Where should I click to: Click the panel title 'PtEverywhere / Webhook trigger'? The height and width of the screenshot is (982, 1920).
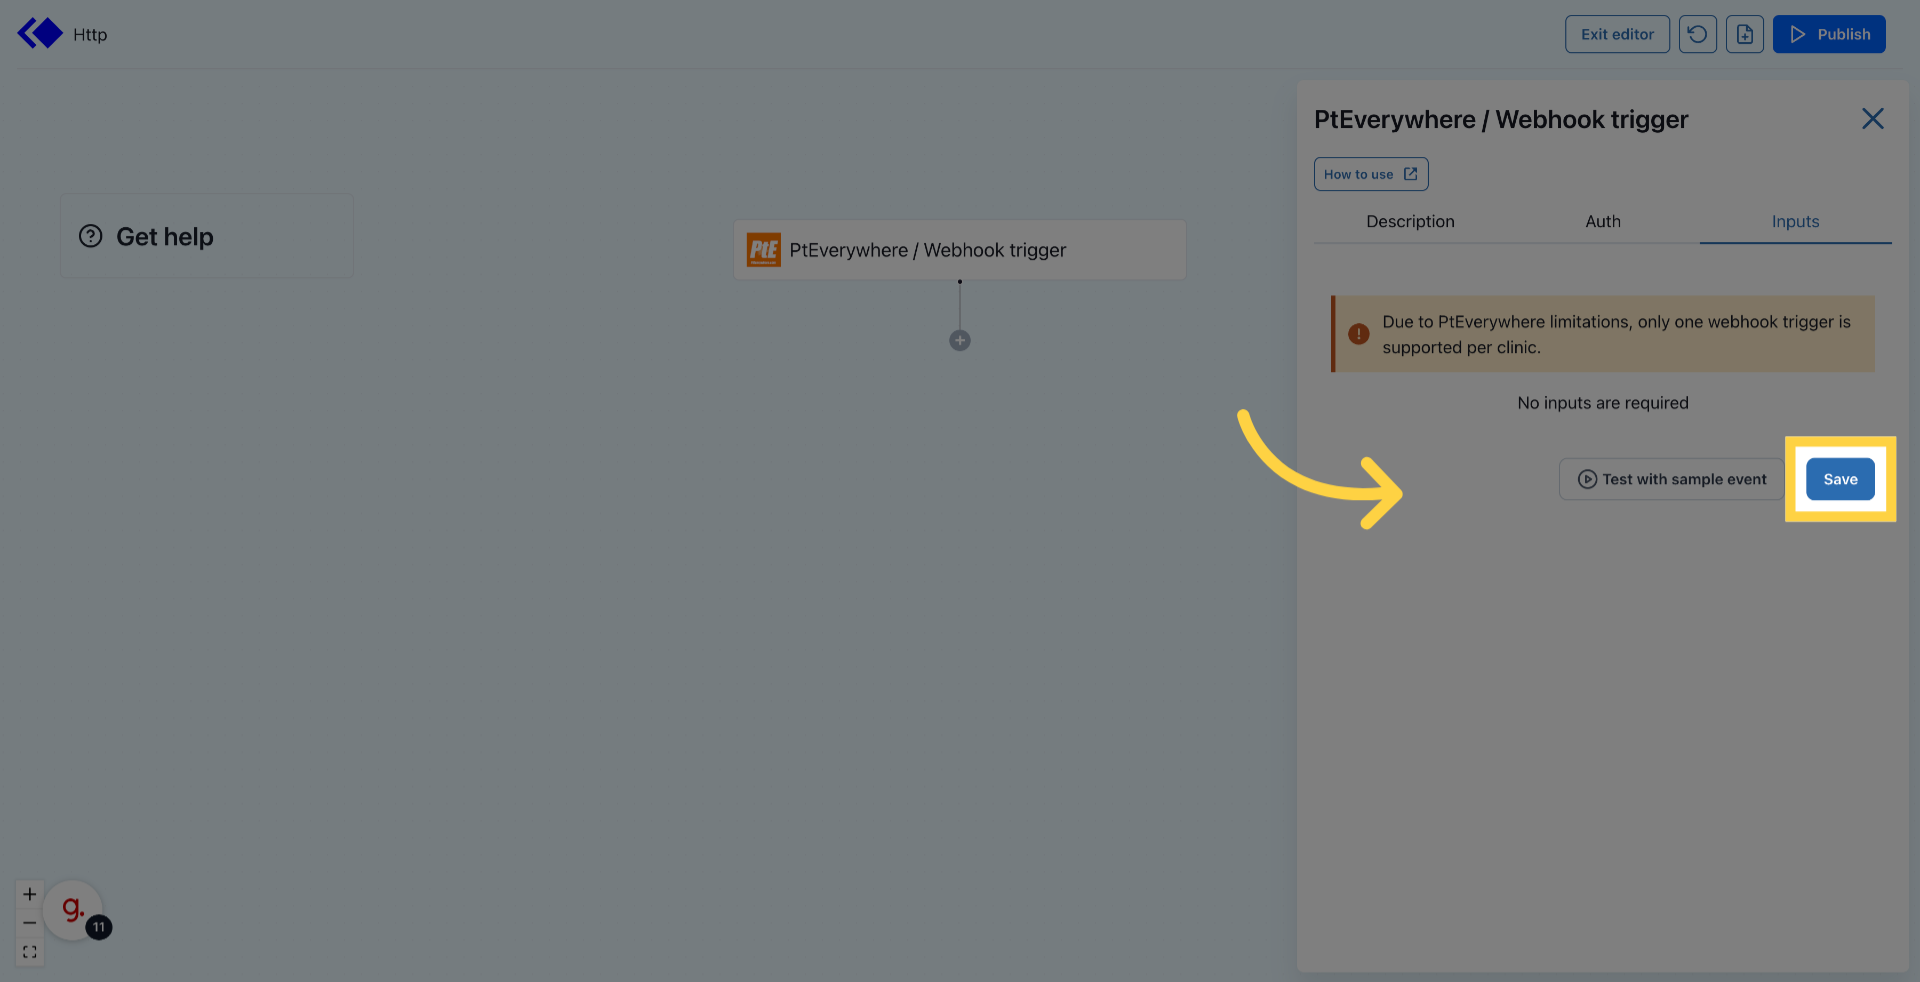(1501, 119)
